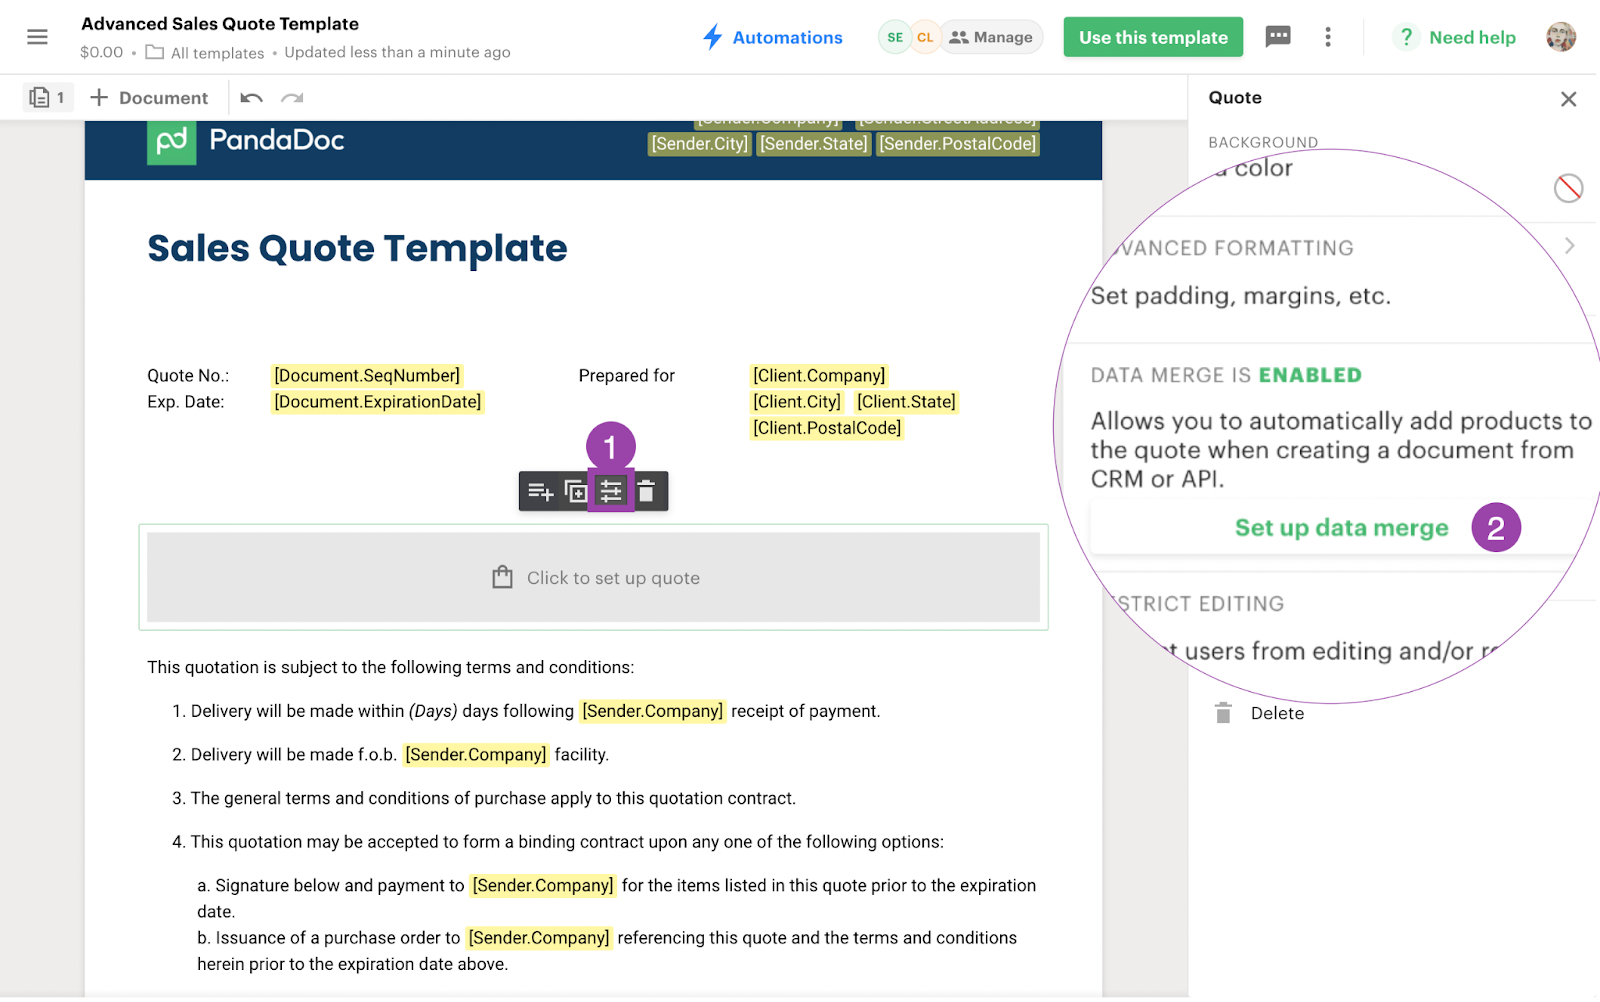
Task: Duplicate the quote block
Action: click(x=576, y=491)
